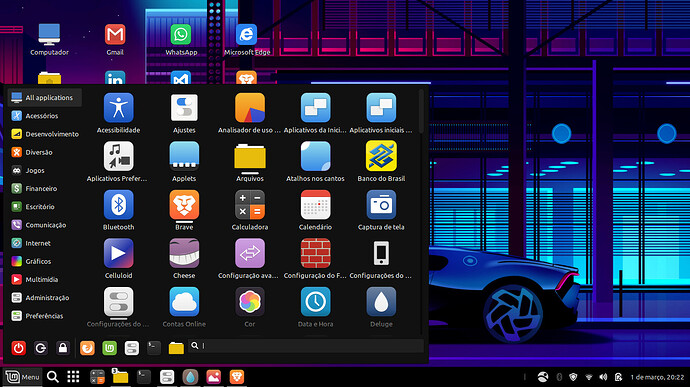Open image viewer on the panel
This screenshot has width=690, height=387.
pos(213,377)
